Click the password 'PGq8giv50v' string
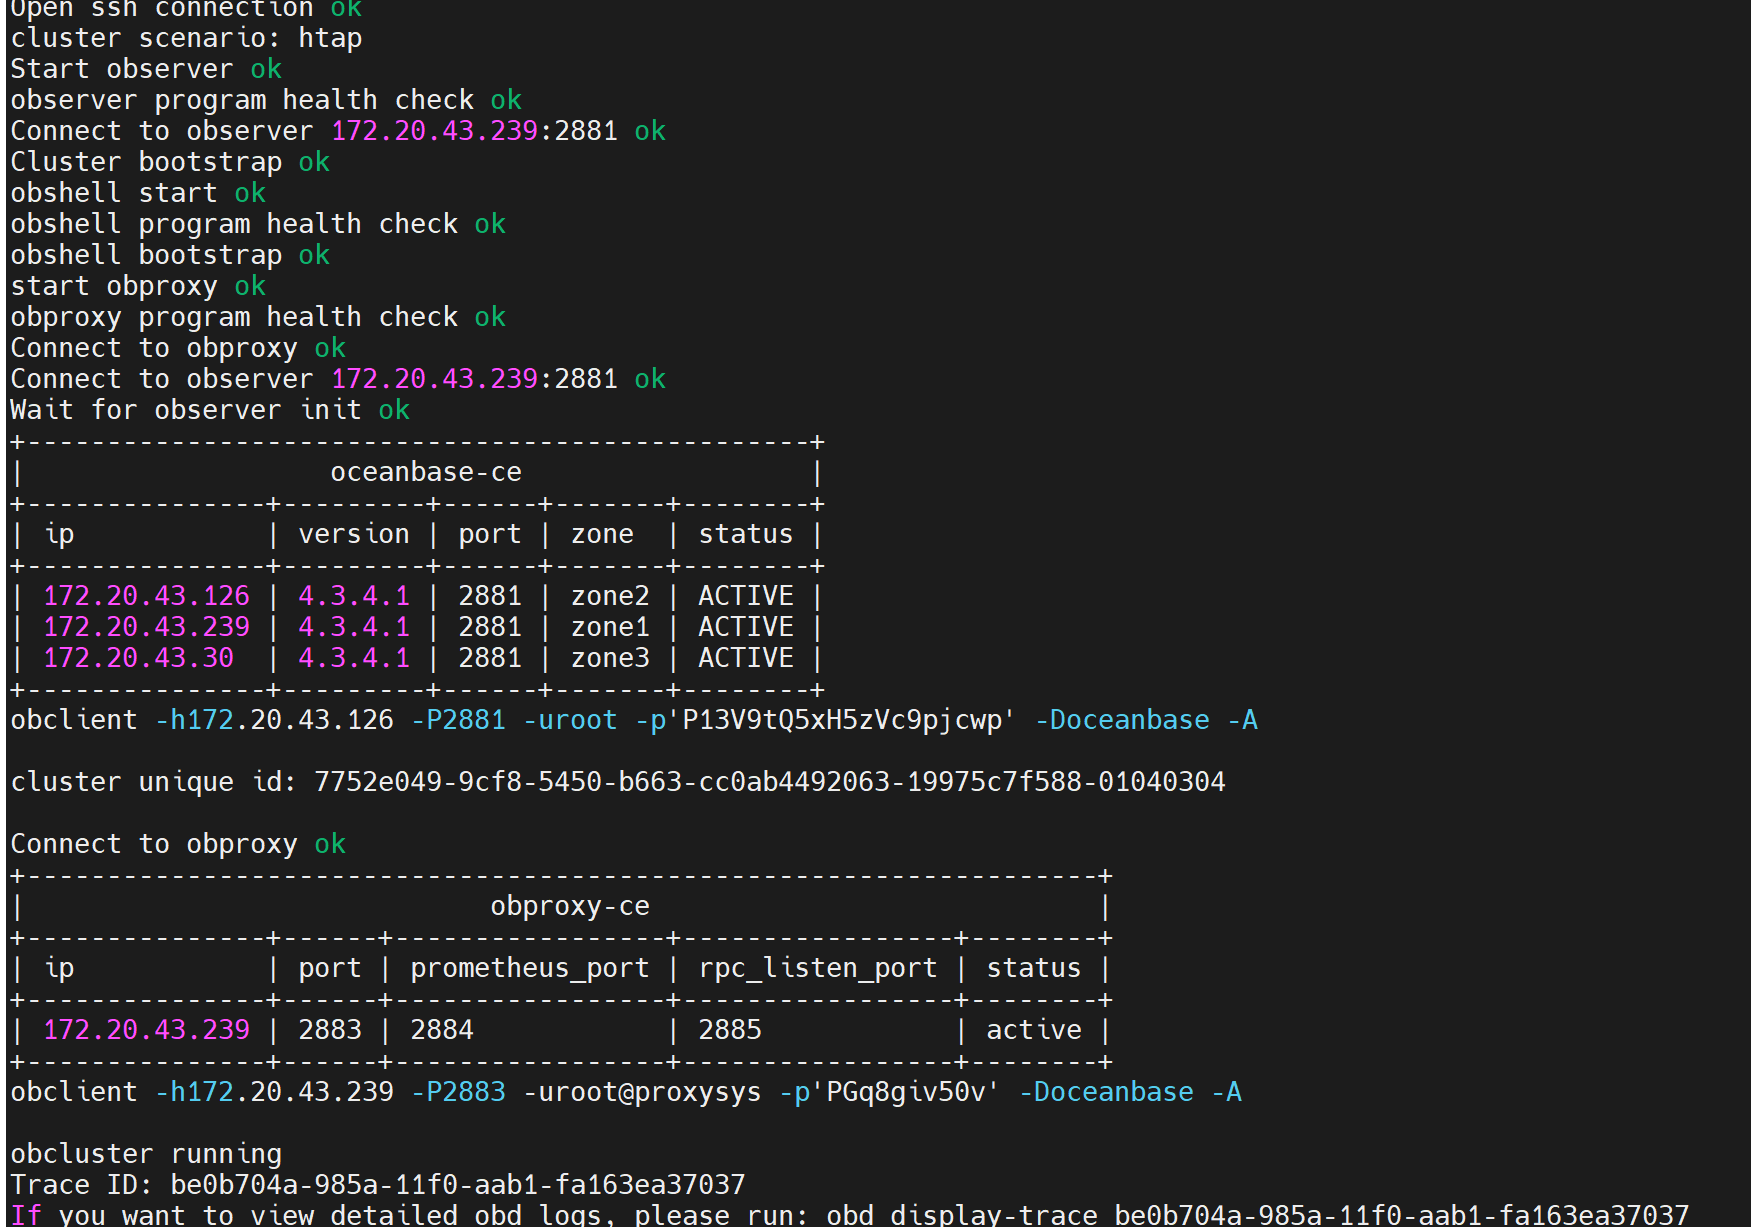 tap(906, 1093)
